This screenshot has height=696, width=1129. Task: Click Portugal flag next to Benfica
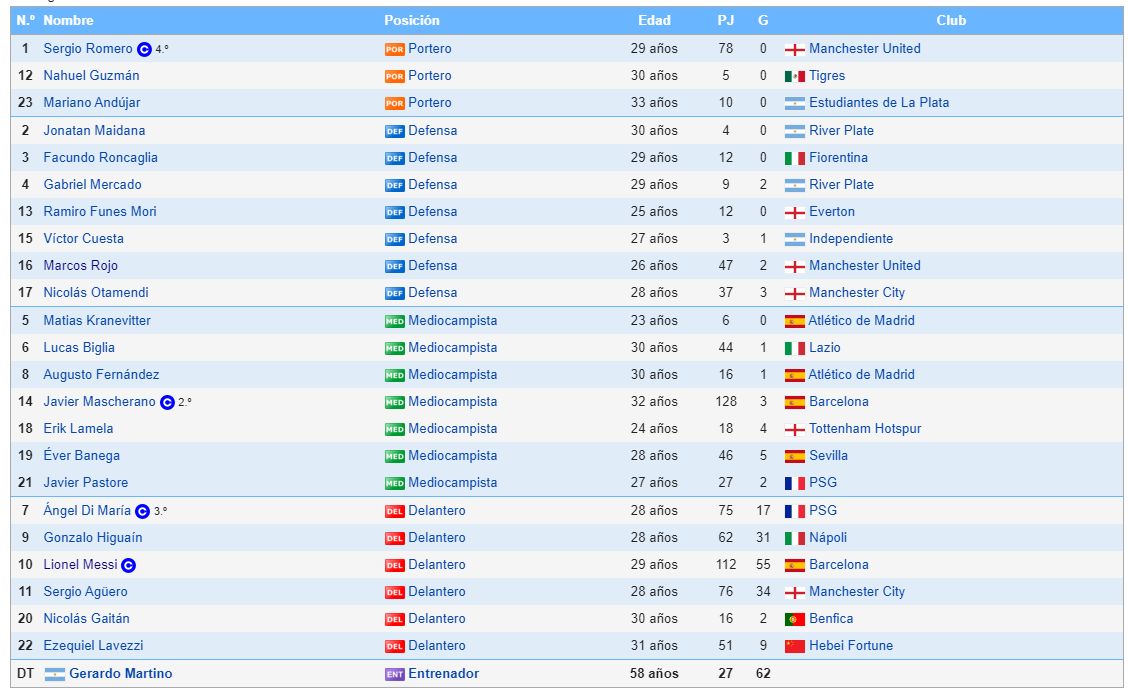794,619
